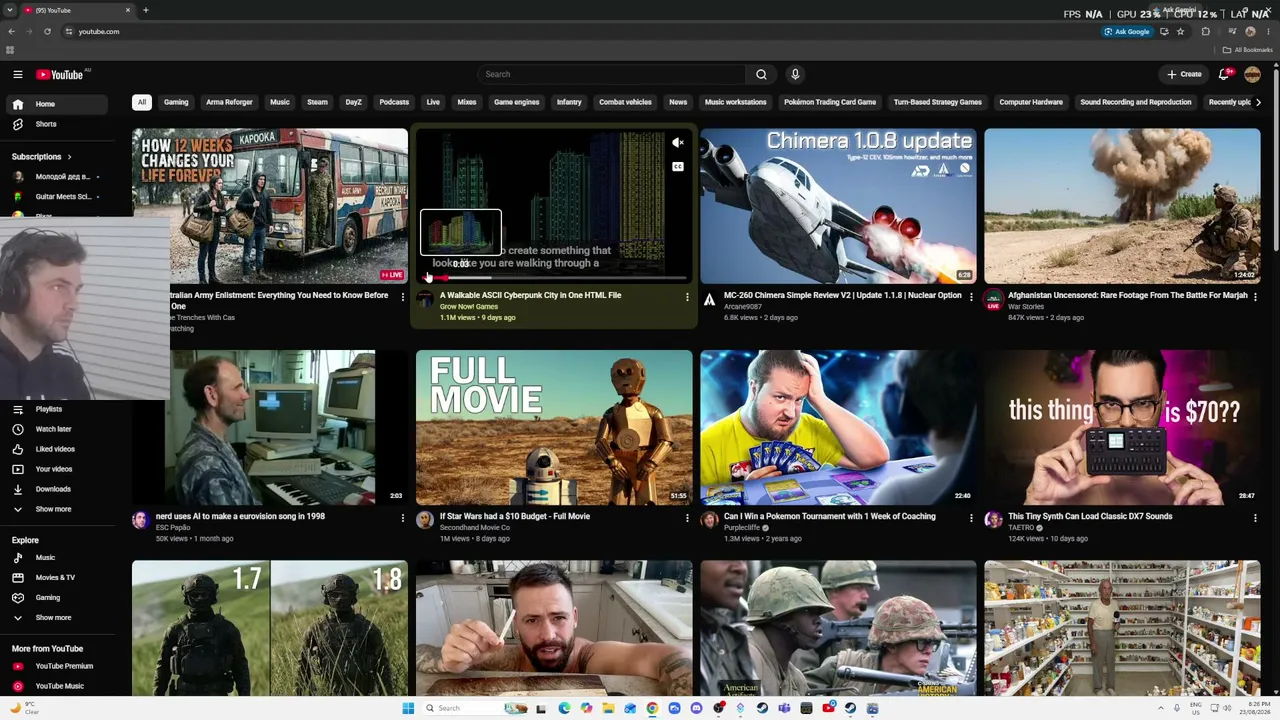This screenshot has height=720, width=1280.
Task: Select the Game engines filter chip
Action: pos(516,102)
